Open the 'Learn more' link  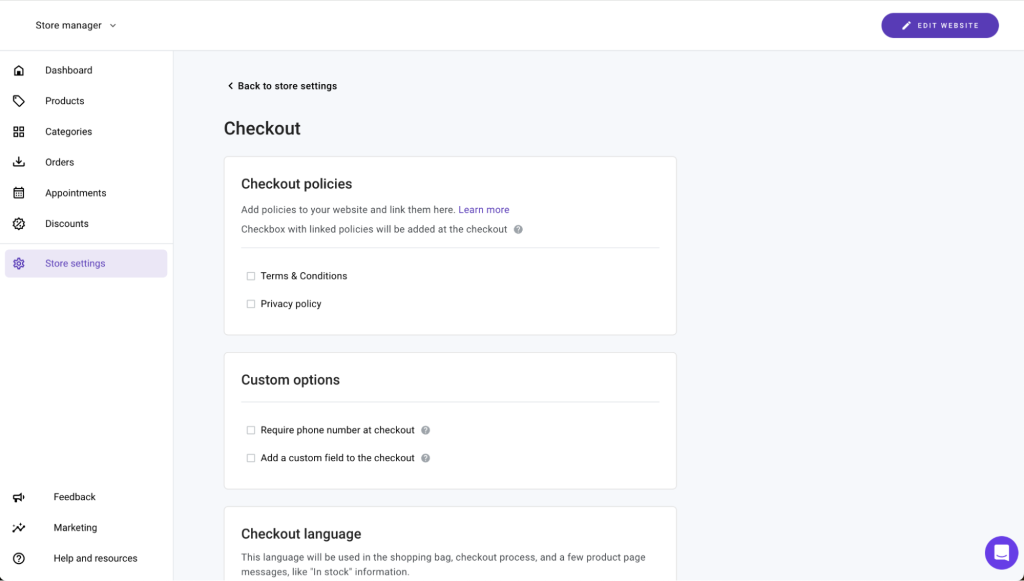point(484,209)
